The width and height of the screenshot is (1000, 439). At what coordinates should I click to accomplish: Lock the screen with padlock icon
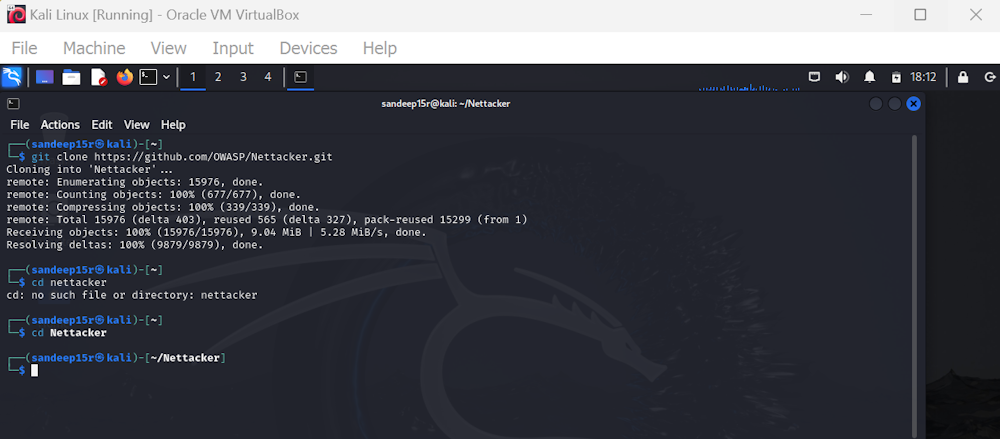[963, 77]
